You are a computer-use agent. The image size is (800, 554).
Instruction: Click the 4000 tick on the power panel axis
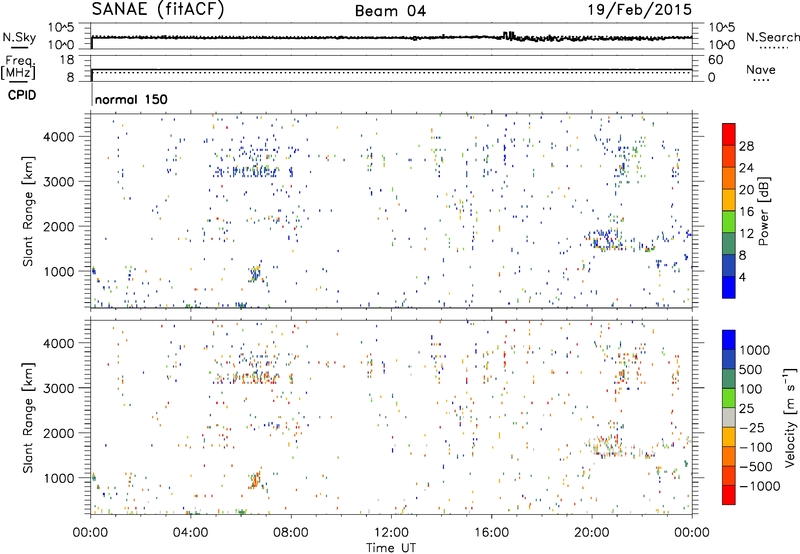[x=58, y=137]
